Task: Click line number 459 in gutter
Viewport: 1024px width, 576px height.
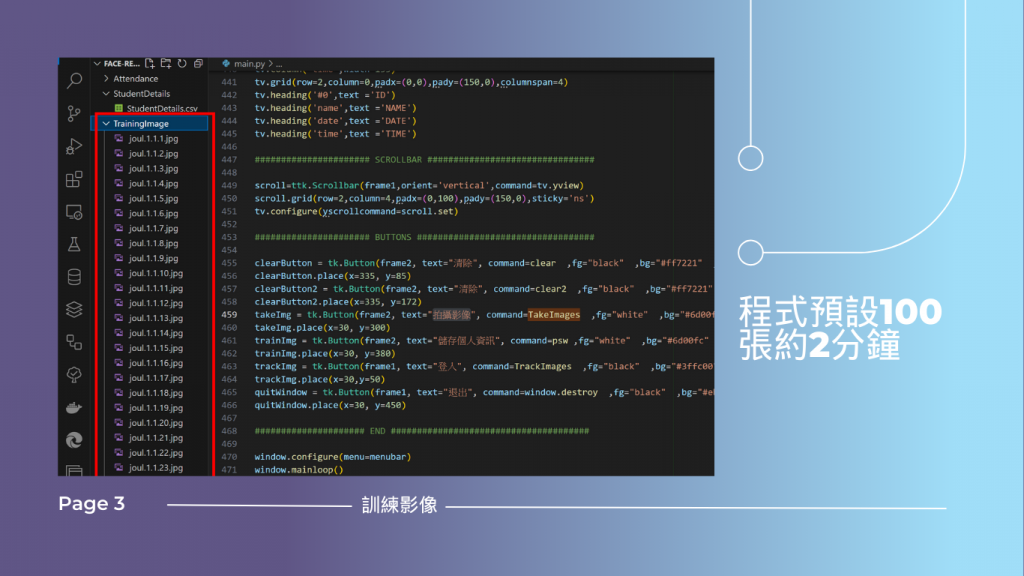Action: pos(229,315)
